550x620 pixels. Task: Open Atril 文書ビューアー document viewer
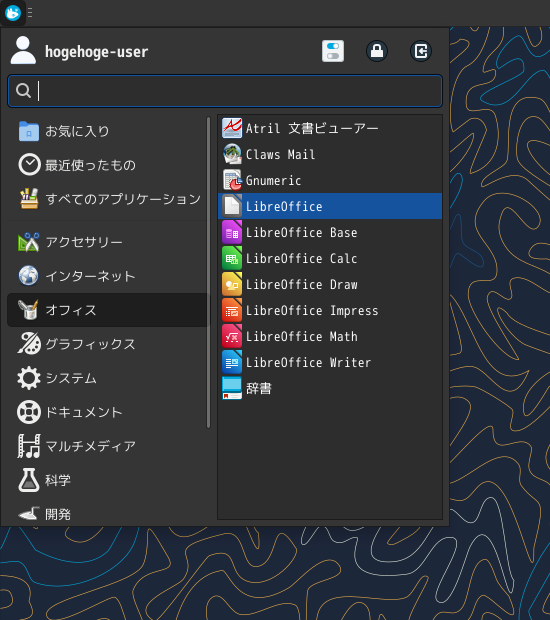coord(330,128)
